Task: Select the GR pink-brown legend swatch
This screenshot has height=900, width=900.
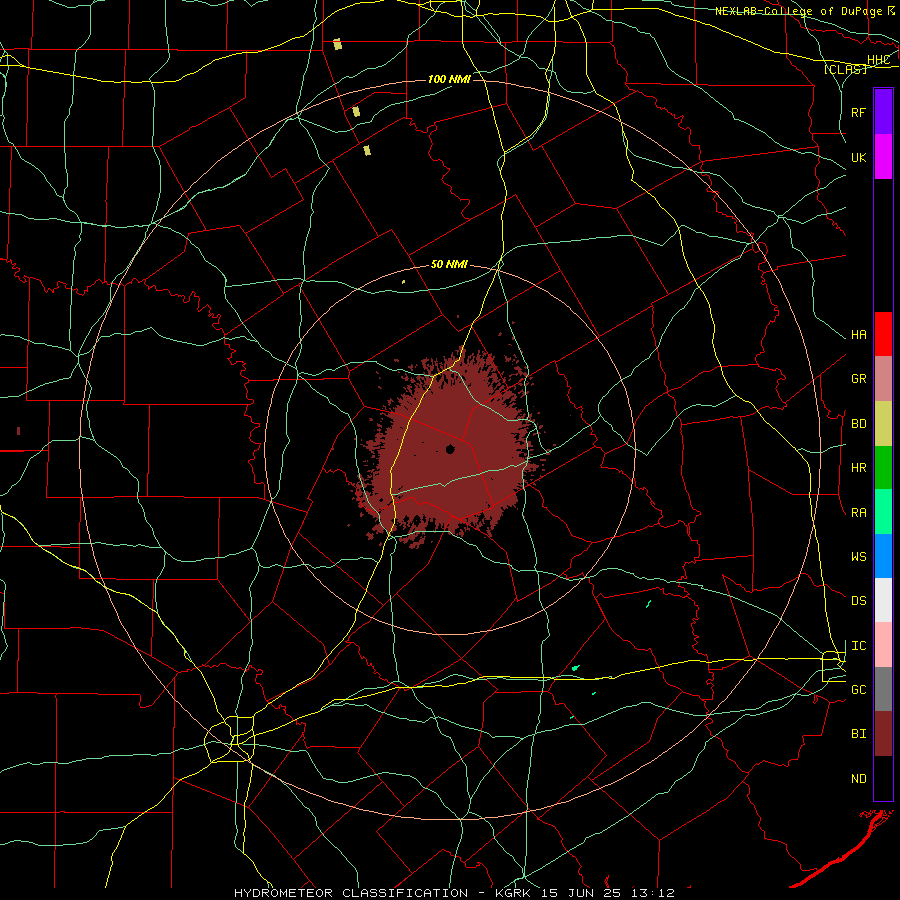Action: (x=883, y=379)
